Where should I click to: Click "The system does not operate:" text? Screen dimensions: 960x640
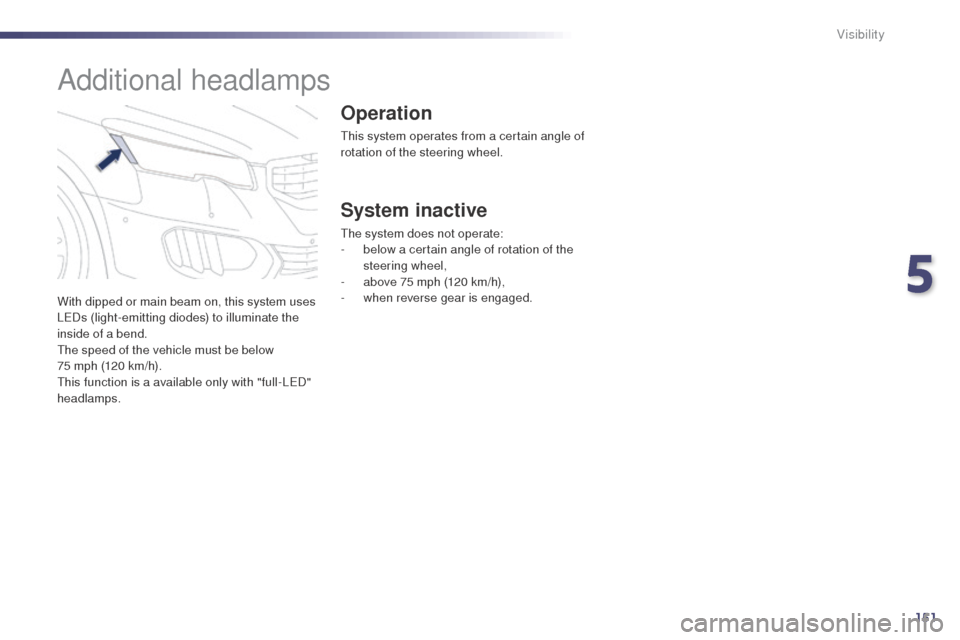422,233
